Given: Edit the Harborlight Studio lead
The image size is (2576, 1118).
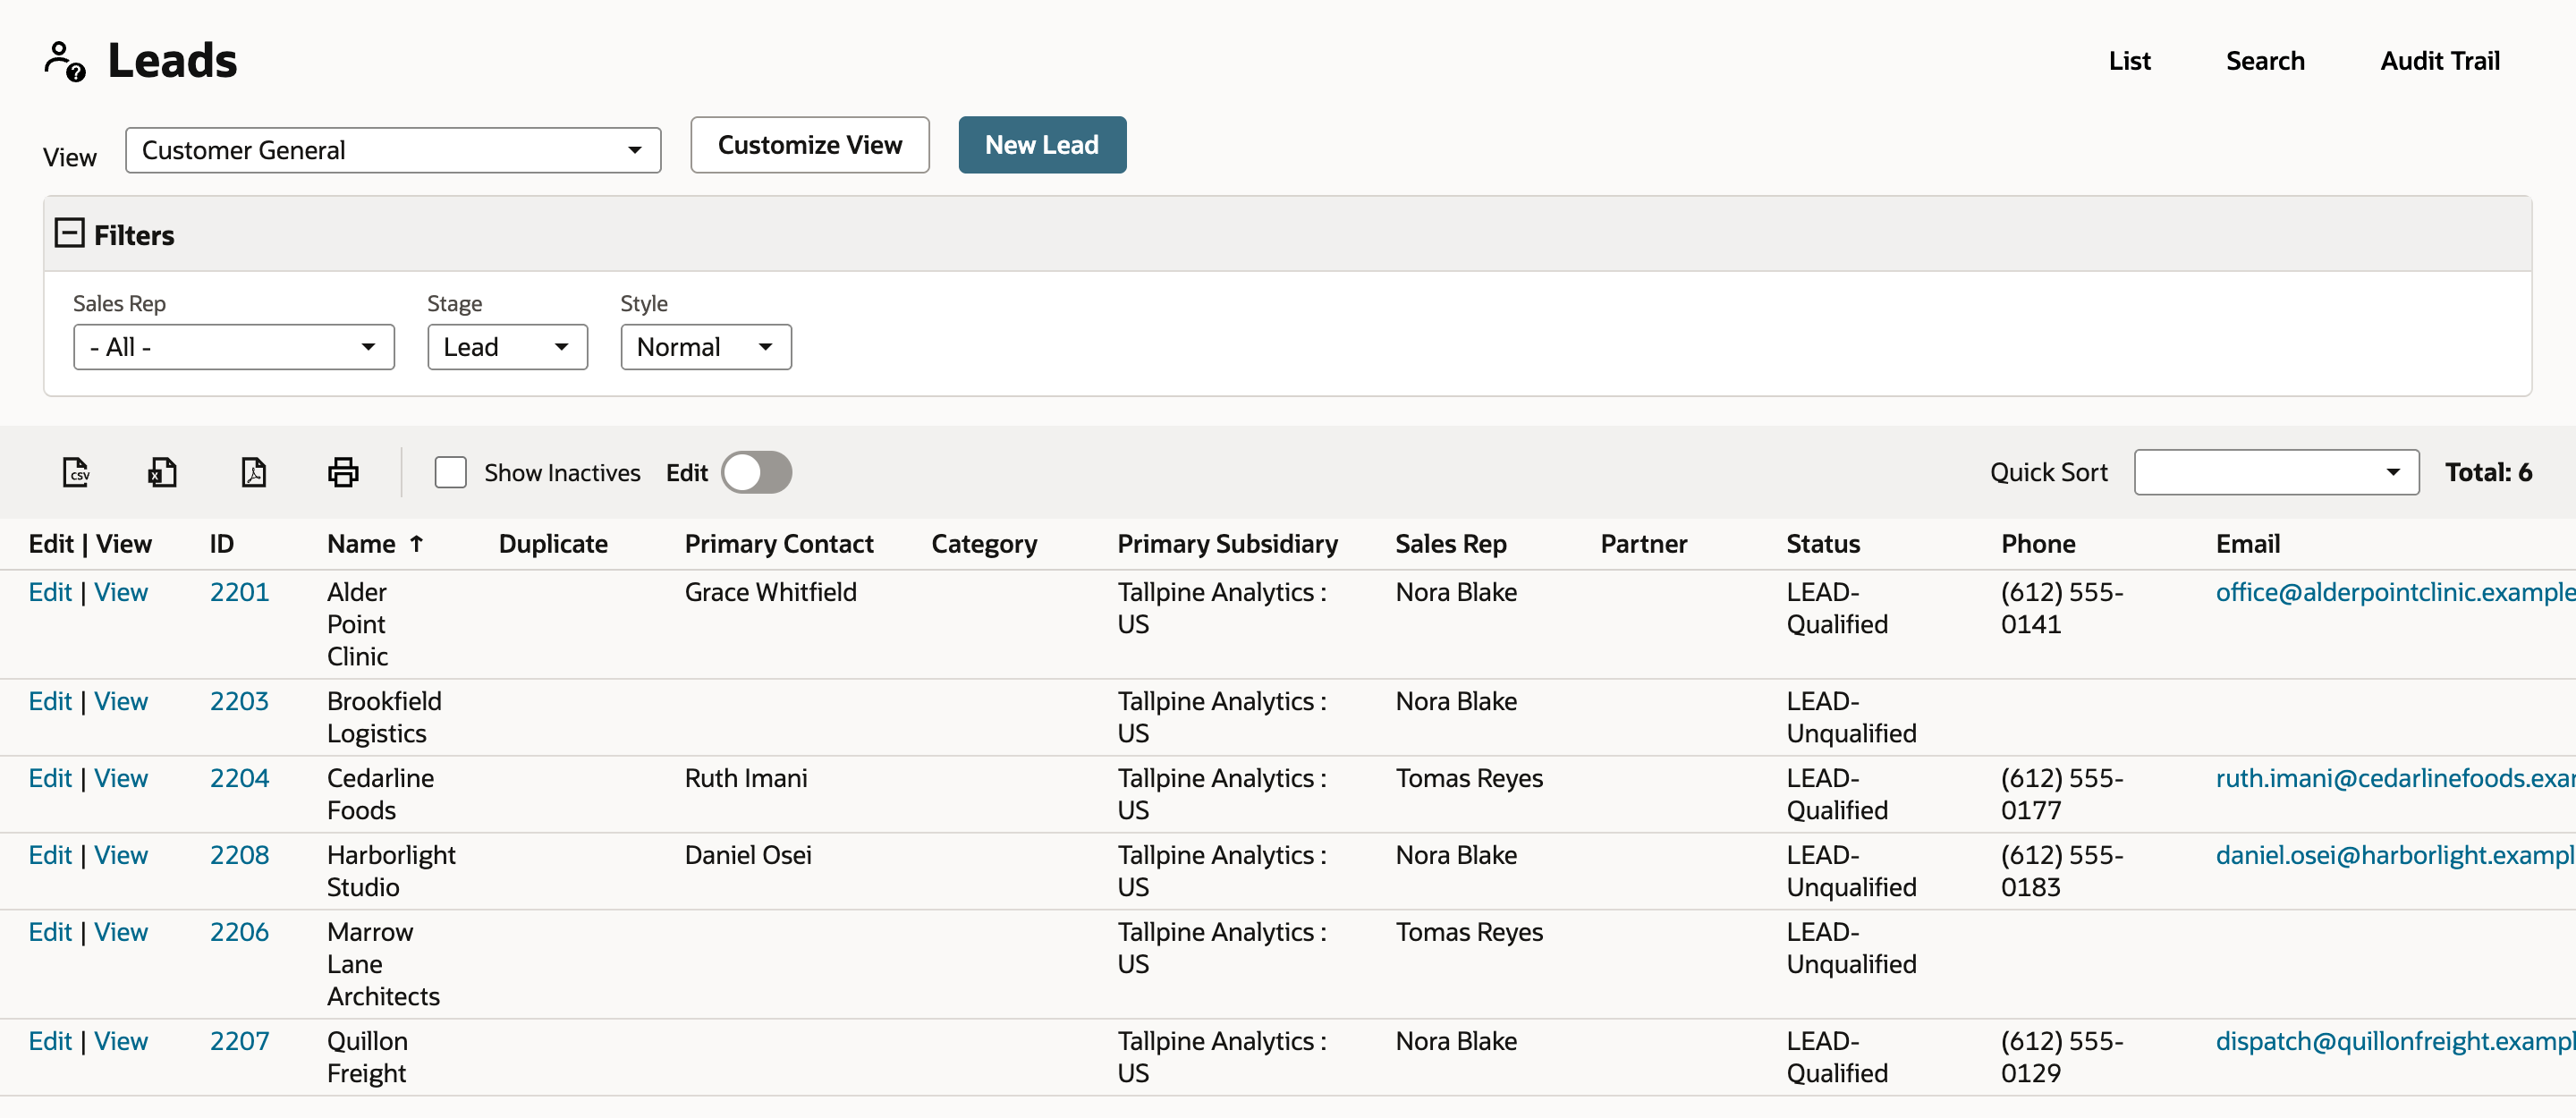Looking at the screenshot, I should point(50,855).
